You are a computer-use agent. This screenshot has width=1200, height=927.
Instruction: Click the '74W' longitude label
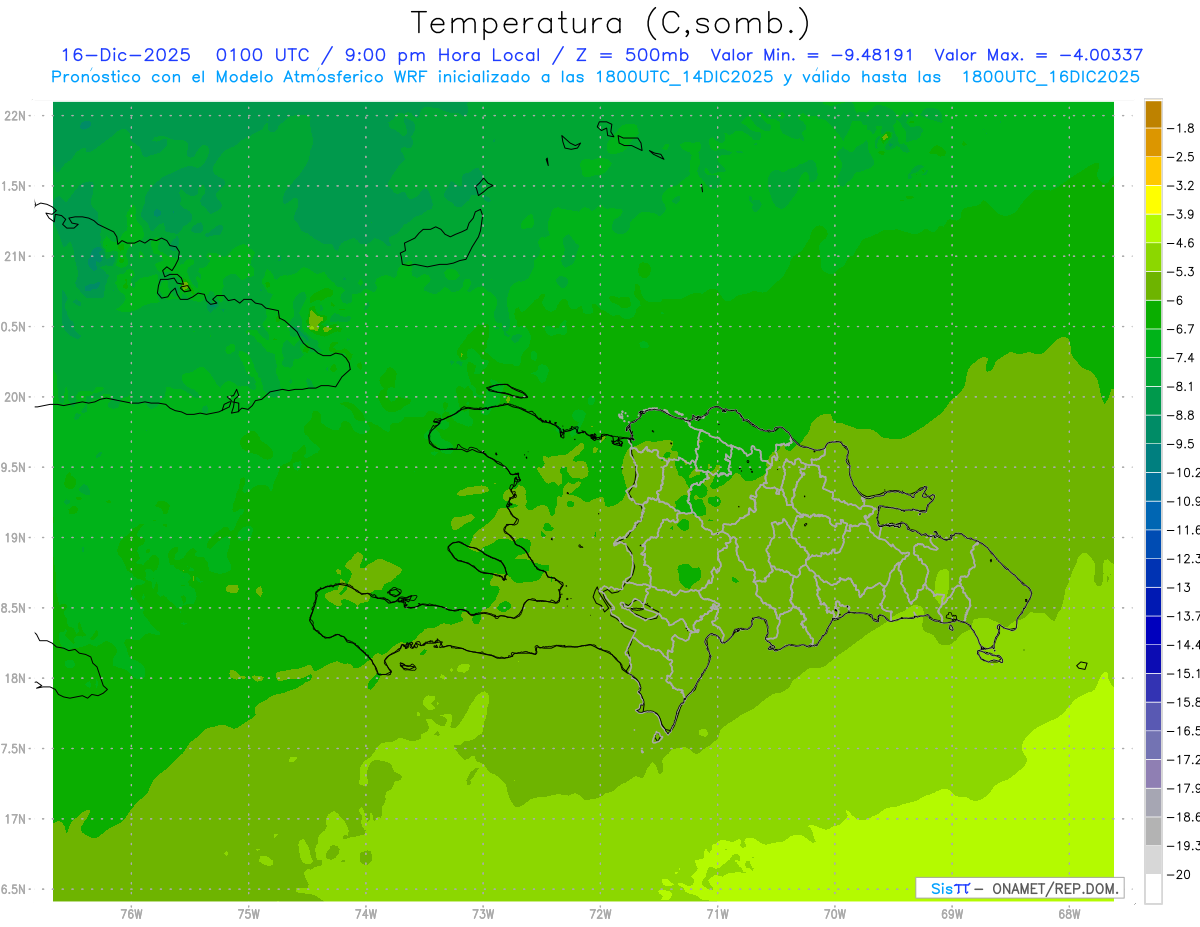366,914
